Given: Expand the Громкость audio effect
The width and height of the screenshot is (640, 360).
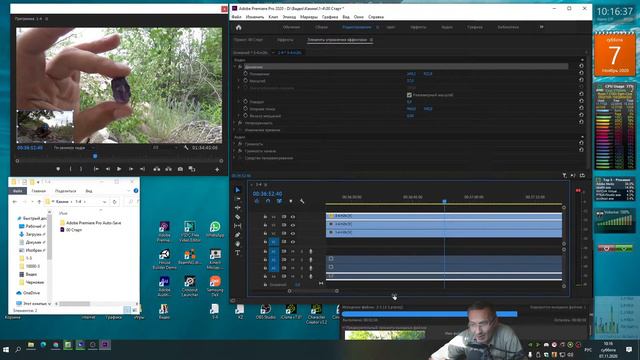Looking at the screenshot, I should point(235,144).
